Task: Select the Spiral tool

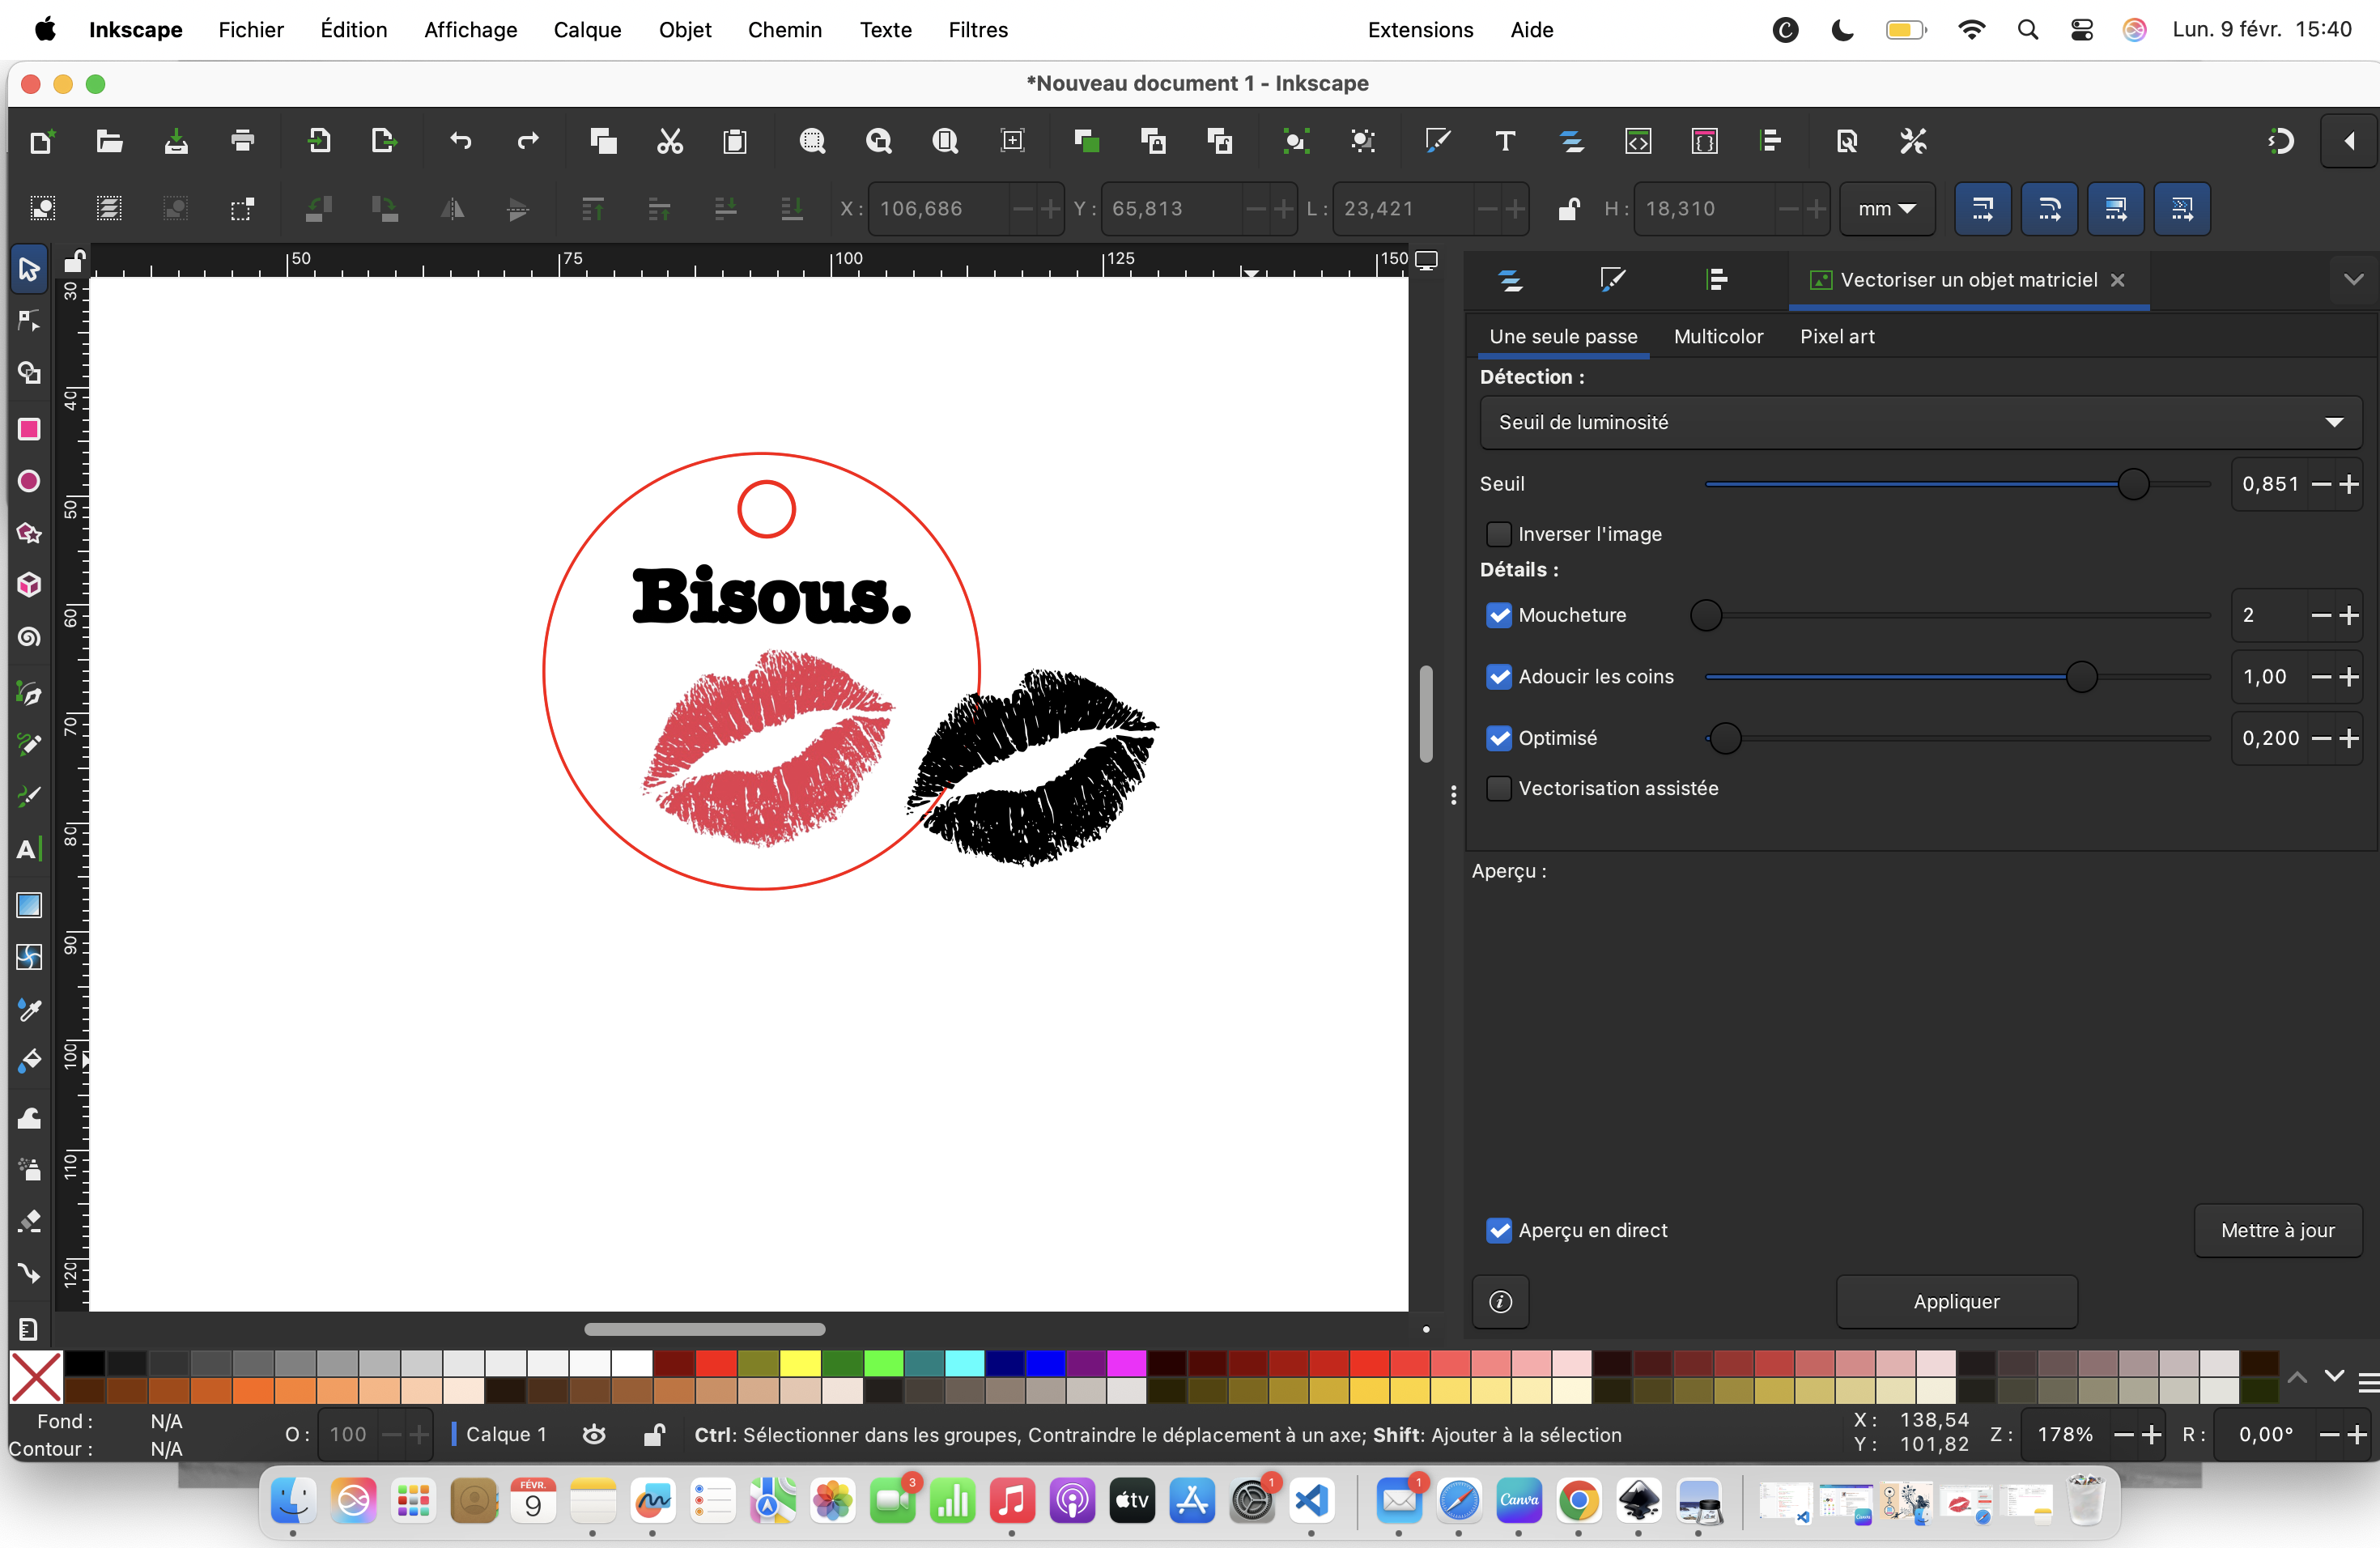Action: (29, 638)
